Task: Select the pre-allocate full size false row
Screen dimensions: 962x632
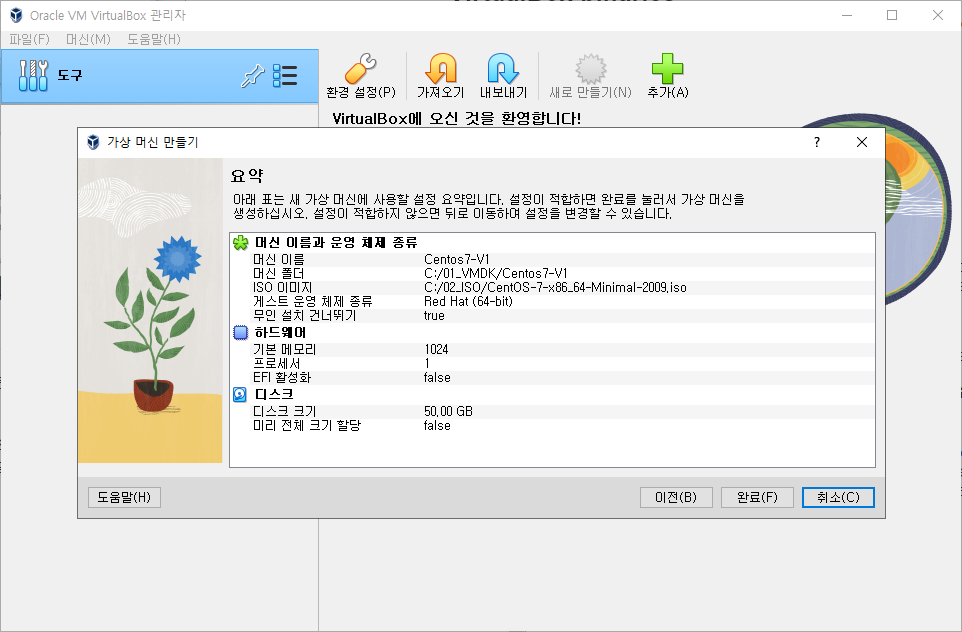Action: pos(552,426)
